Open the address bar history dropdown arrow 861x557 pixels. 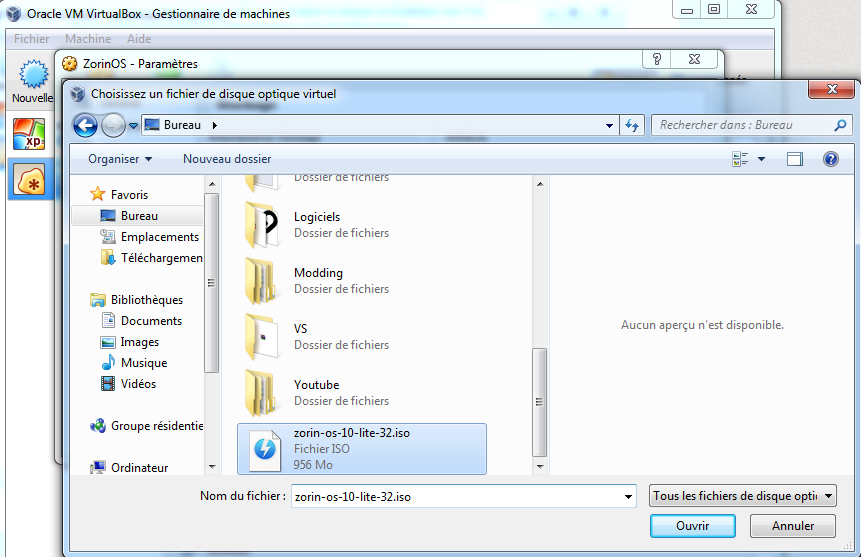(x=609, y=126)
